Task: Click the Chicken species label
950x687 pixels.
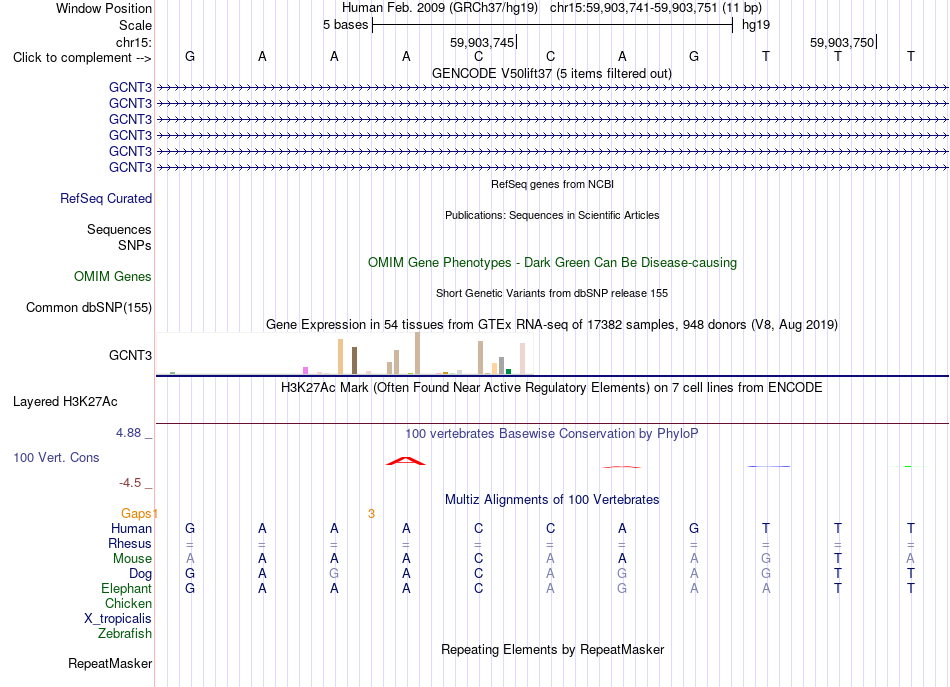Action: [x=128, y=603]
